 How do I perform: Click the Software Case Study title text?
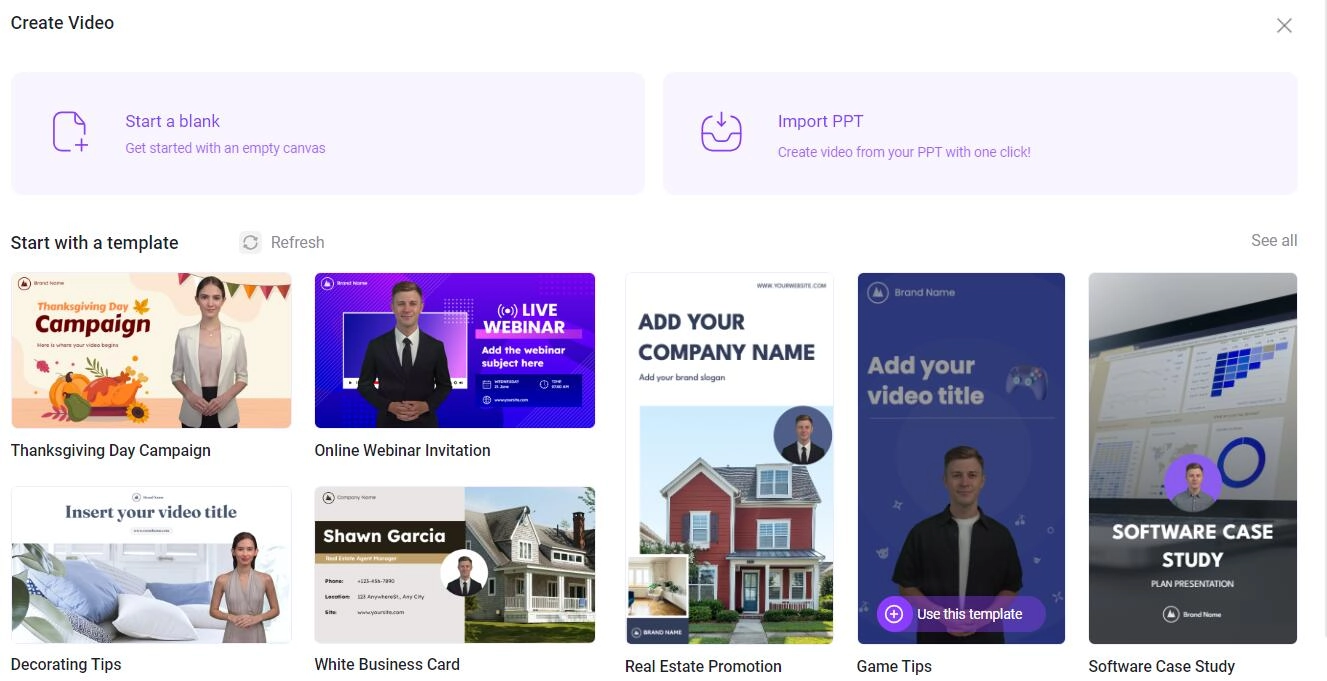click(1162, 666)
